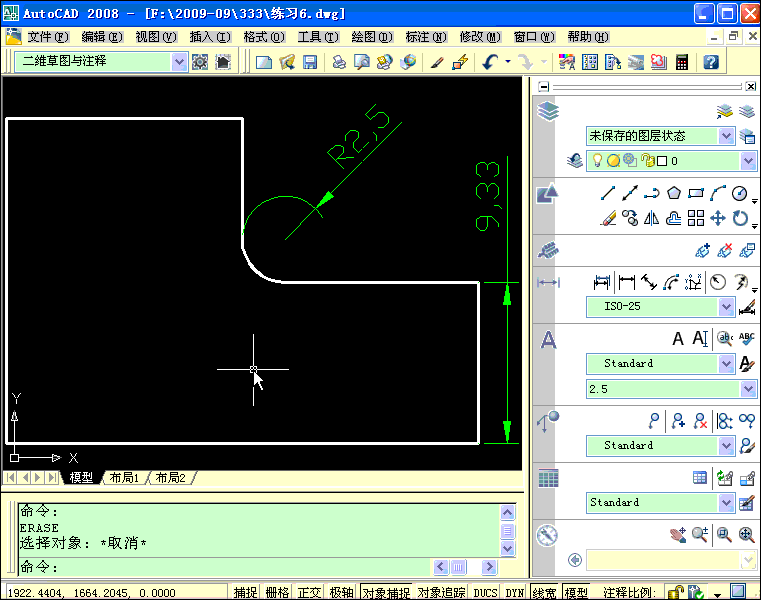Image resolution: width=761 pixels, height=600 pixels.
Task: Select the Line draw tool
Action: 608,193
